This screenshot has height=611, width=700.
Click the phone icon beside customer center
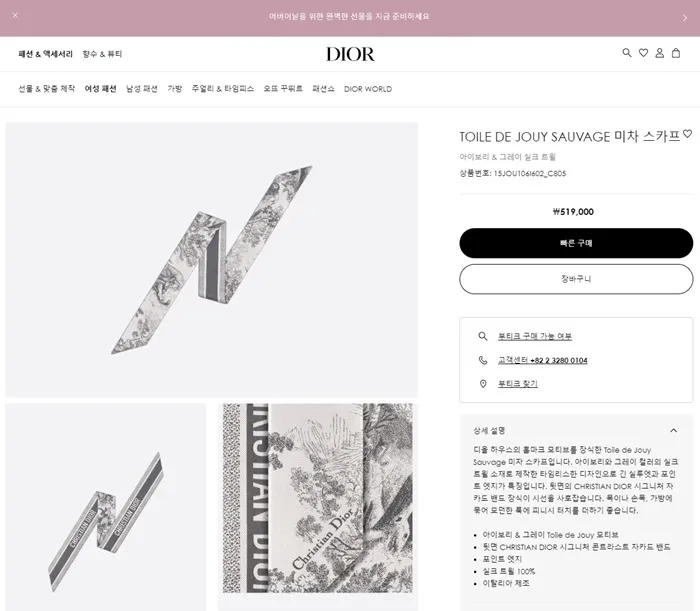tap(483, 360)
